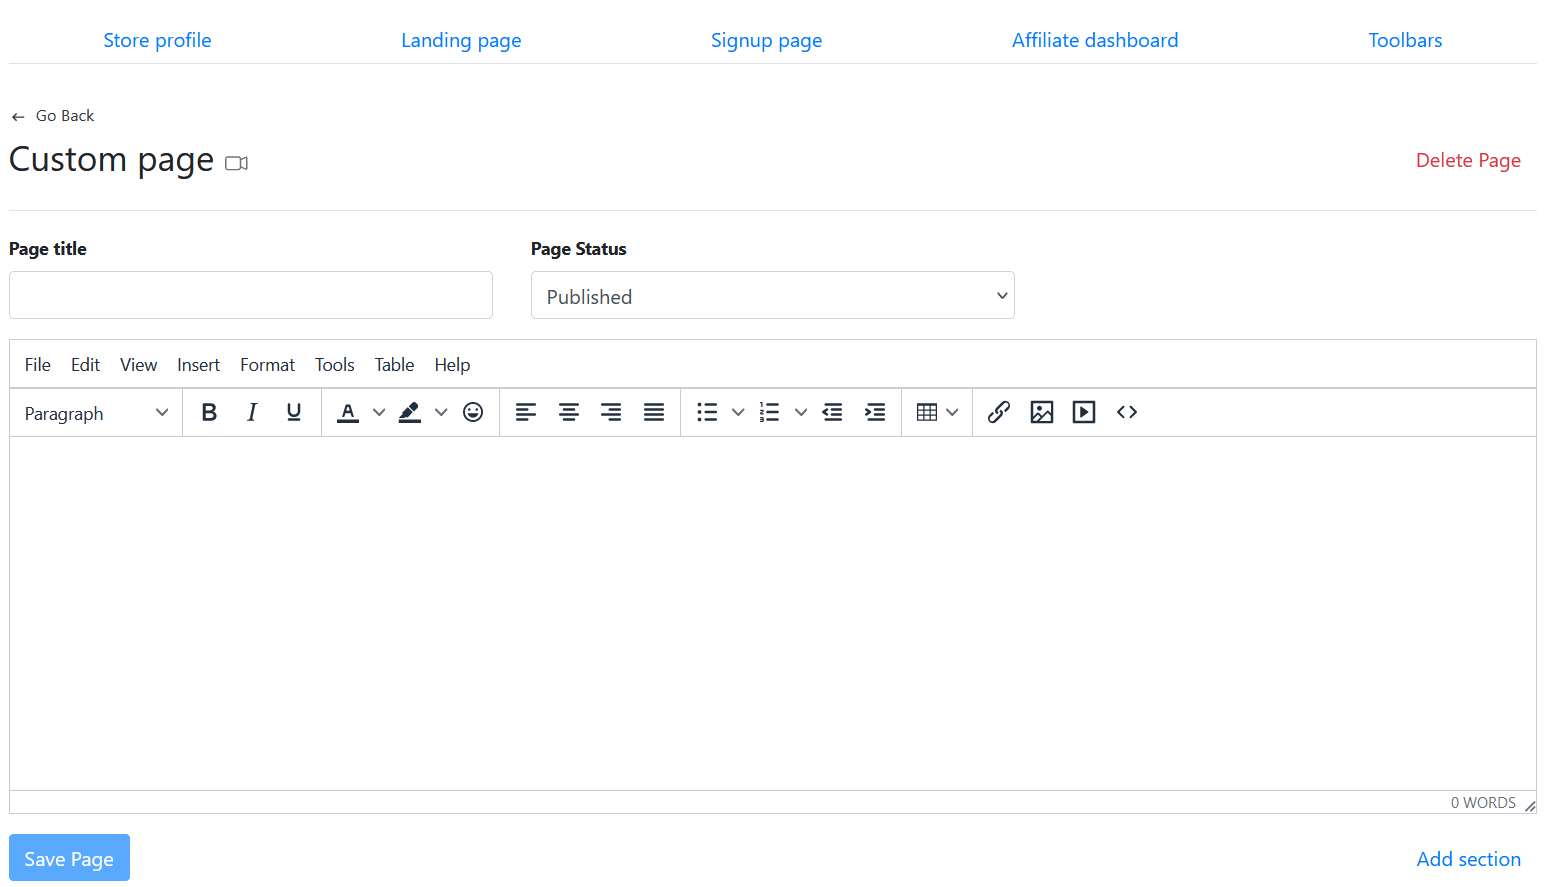Open source code view
1545x887 pixels.
point(1127,412)
